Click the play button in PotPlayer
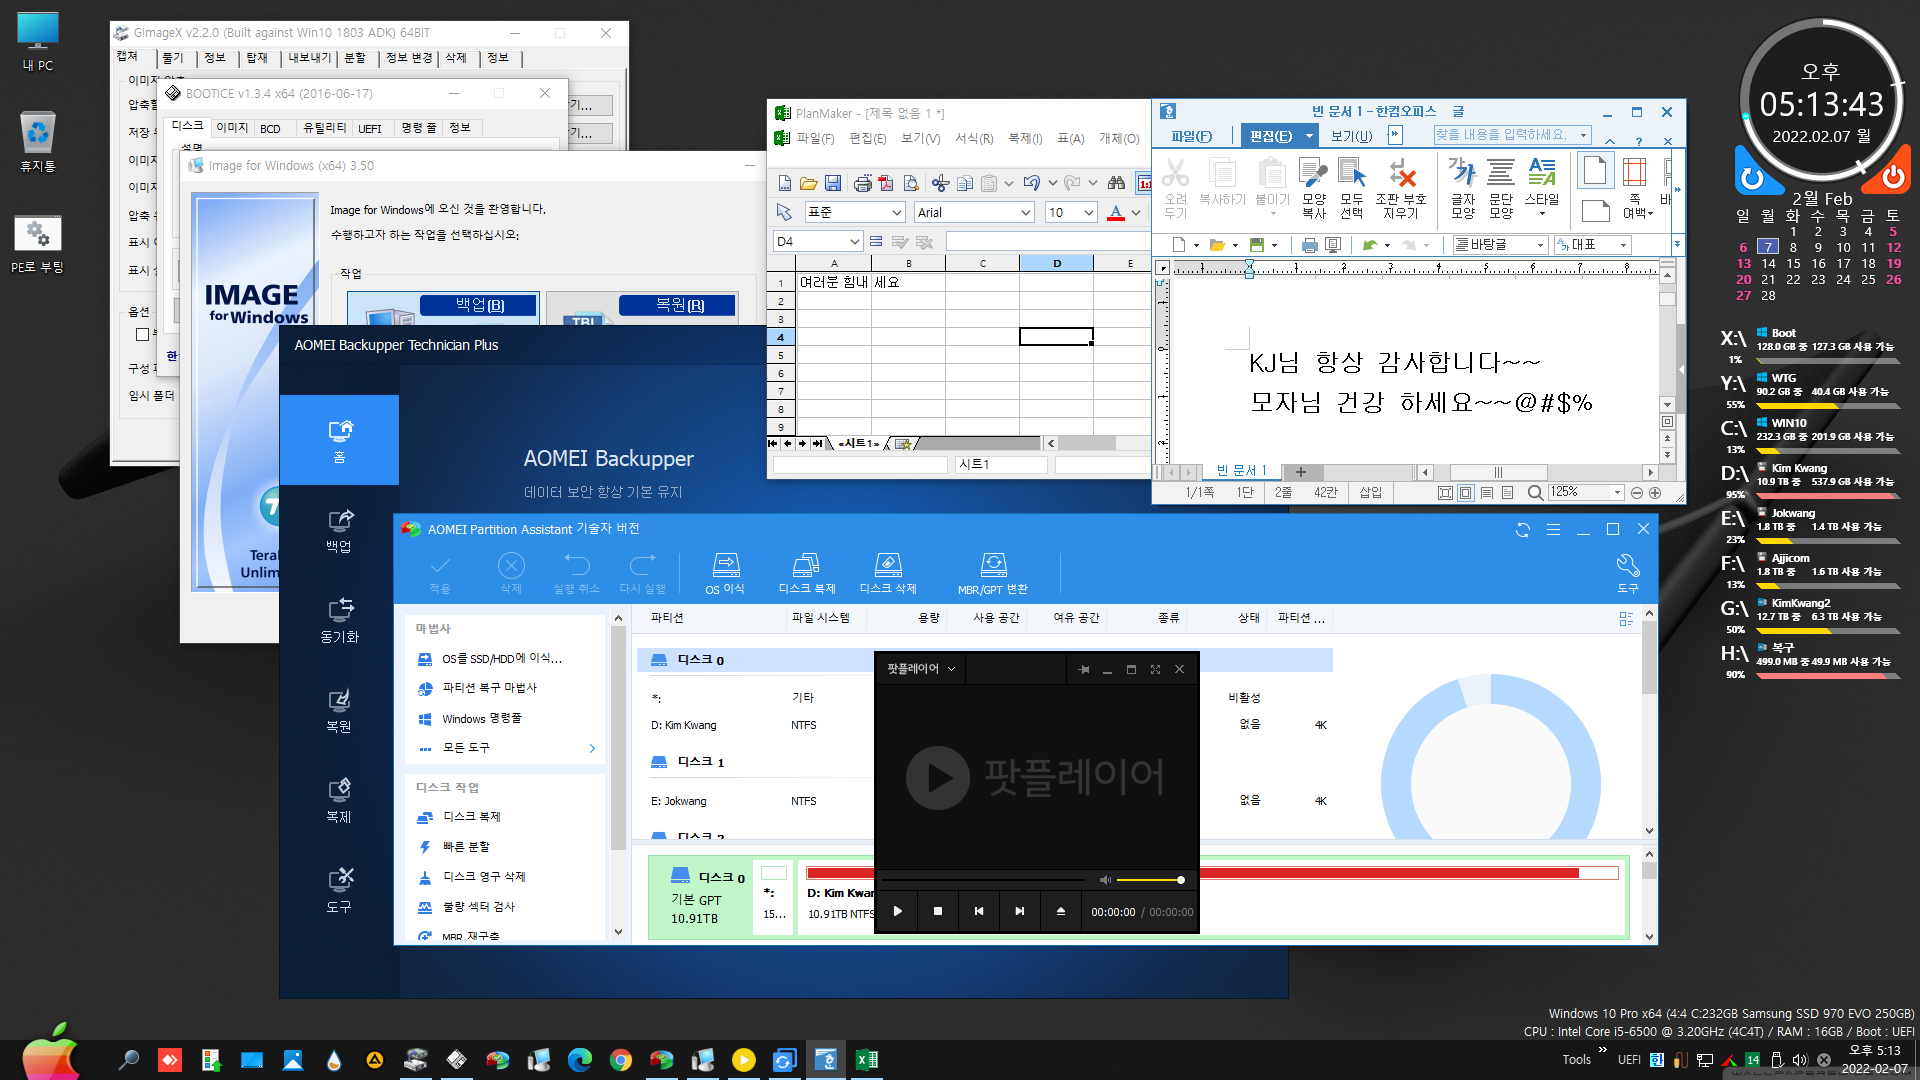Screen dimensions: 1920x1080 point(897,911)
